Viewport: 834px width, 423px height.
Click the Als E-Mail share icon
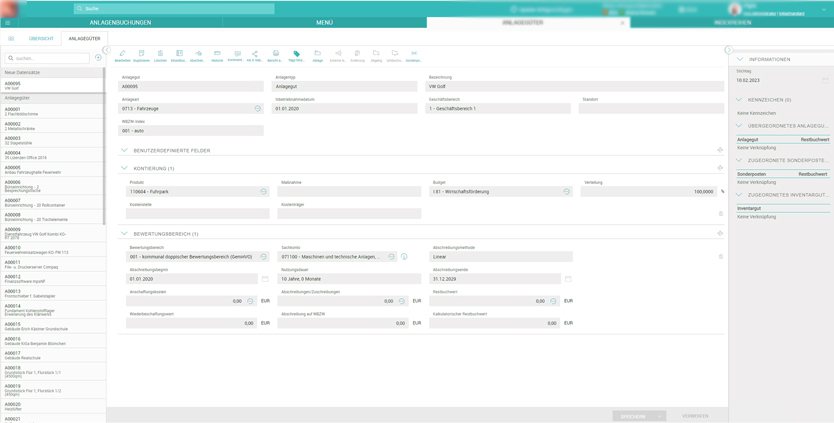click(254, 54)
